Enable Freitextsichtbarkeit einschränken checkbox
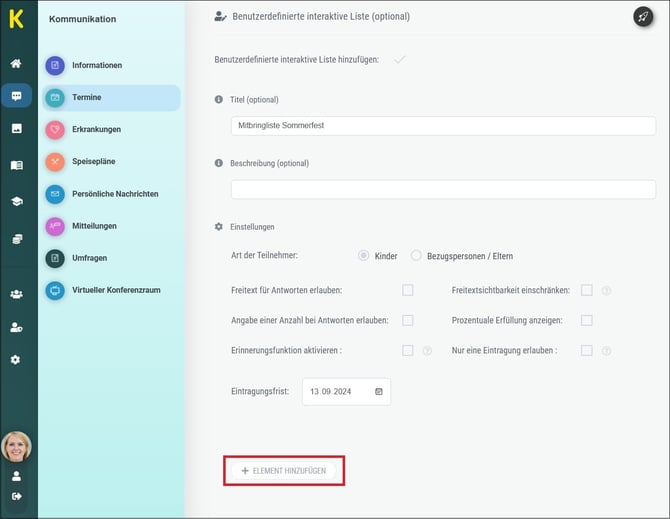The height and width of the screenshot is (519, 670). (586, 290)
